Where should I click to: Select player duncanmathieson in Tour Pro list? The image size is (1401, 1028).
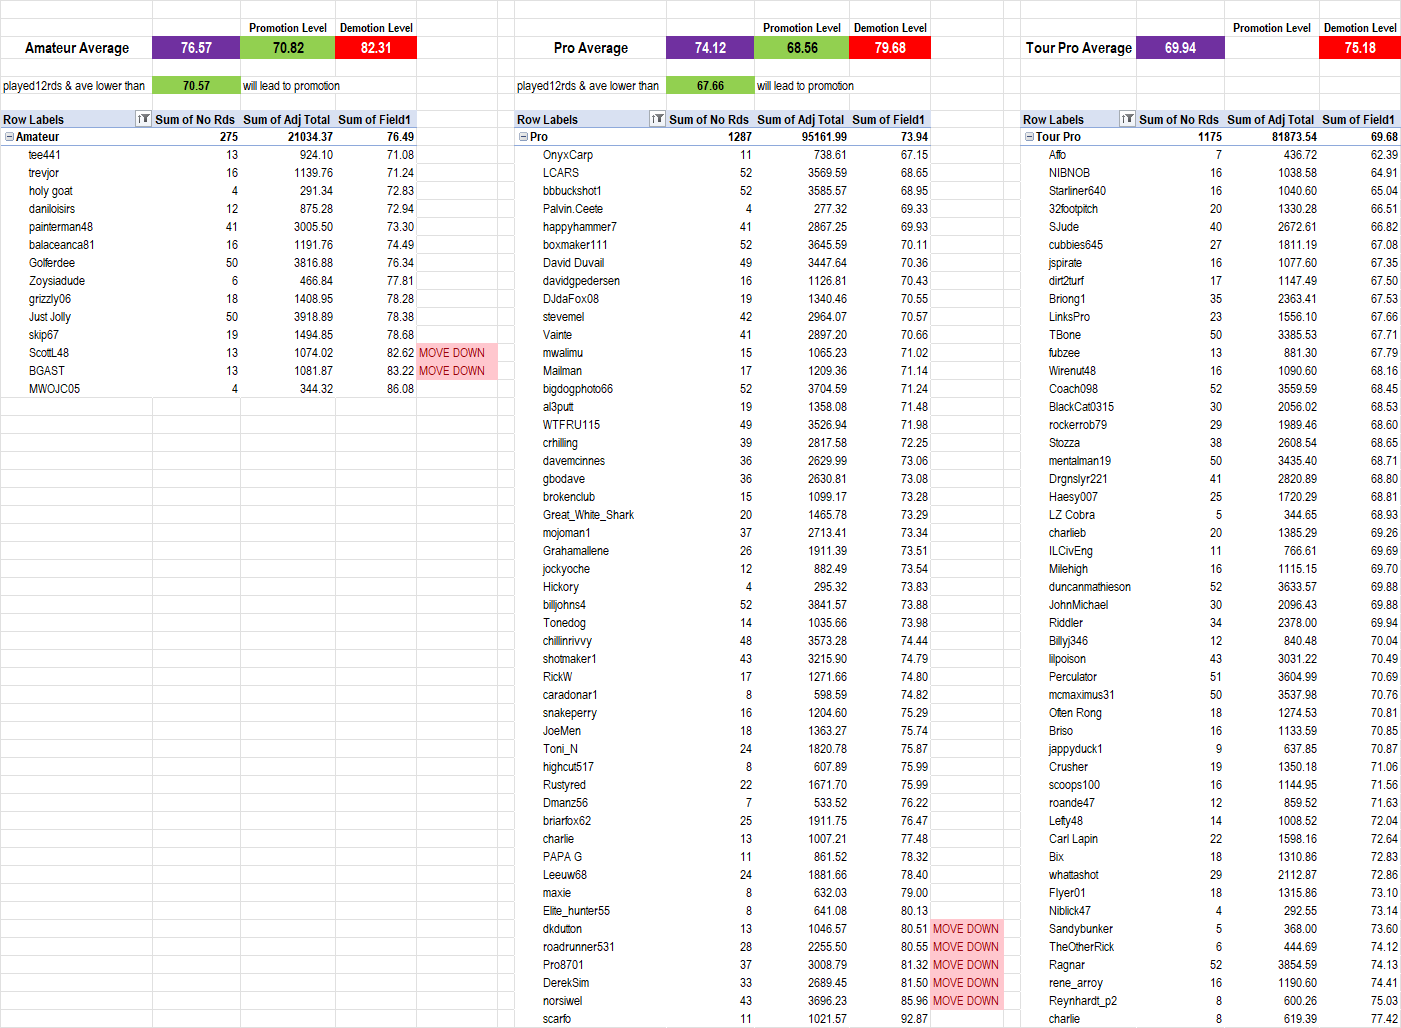(x=1089, y=587)
